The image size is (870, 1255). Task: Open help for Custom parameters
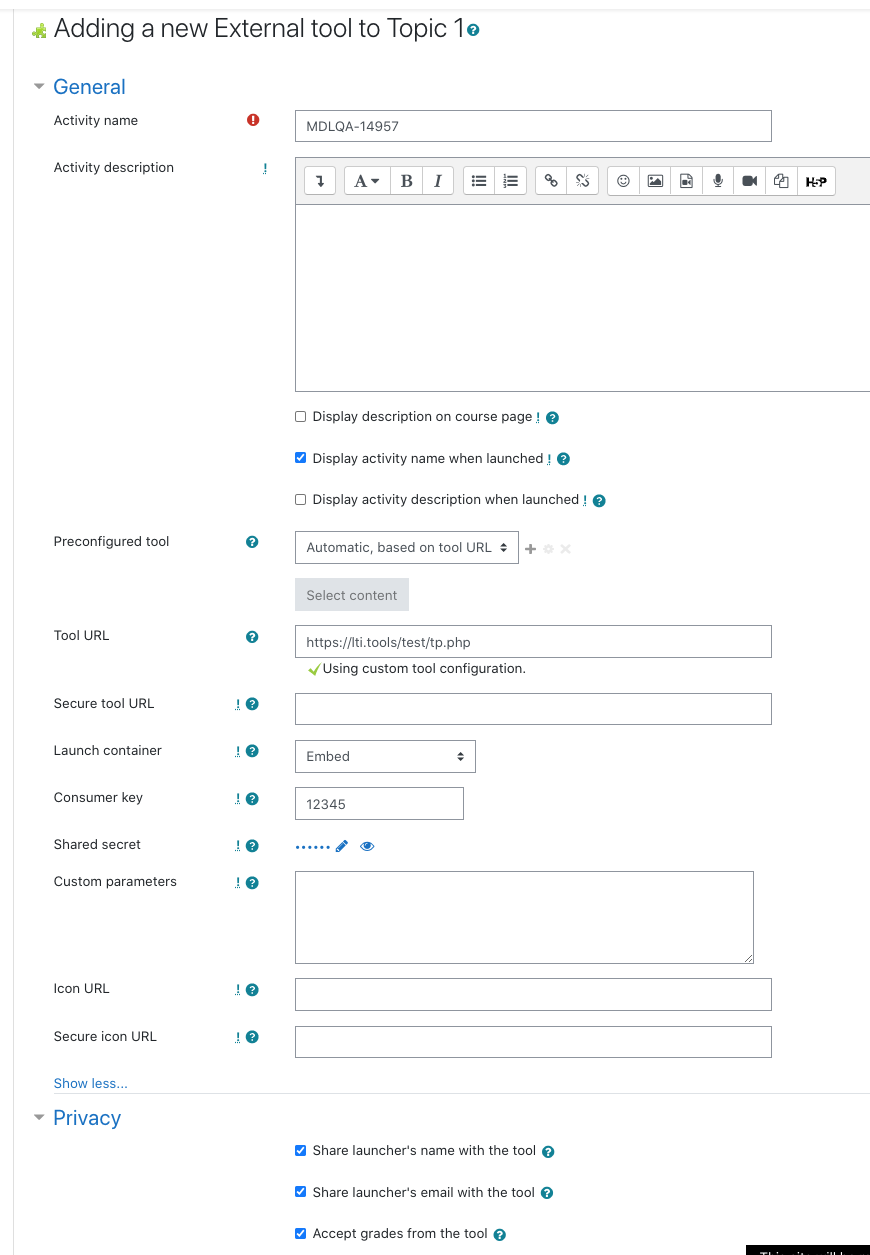pyautogui.click(x=252, y=882)
